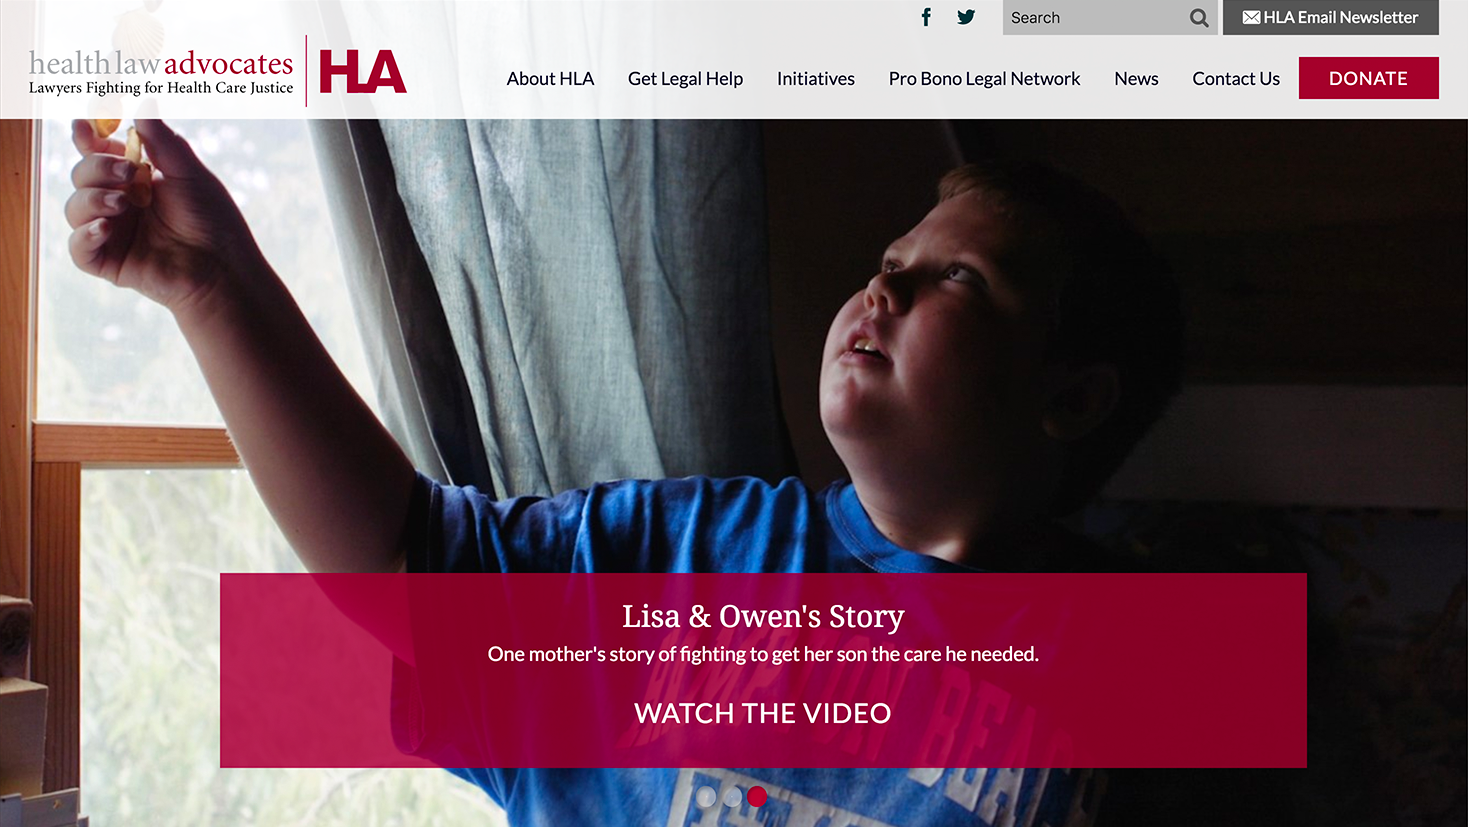1468x827 pixels.
Task: Go to the News page
Action: pyautogui.click(x=1136, y=78)
